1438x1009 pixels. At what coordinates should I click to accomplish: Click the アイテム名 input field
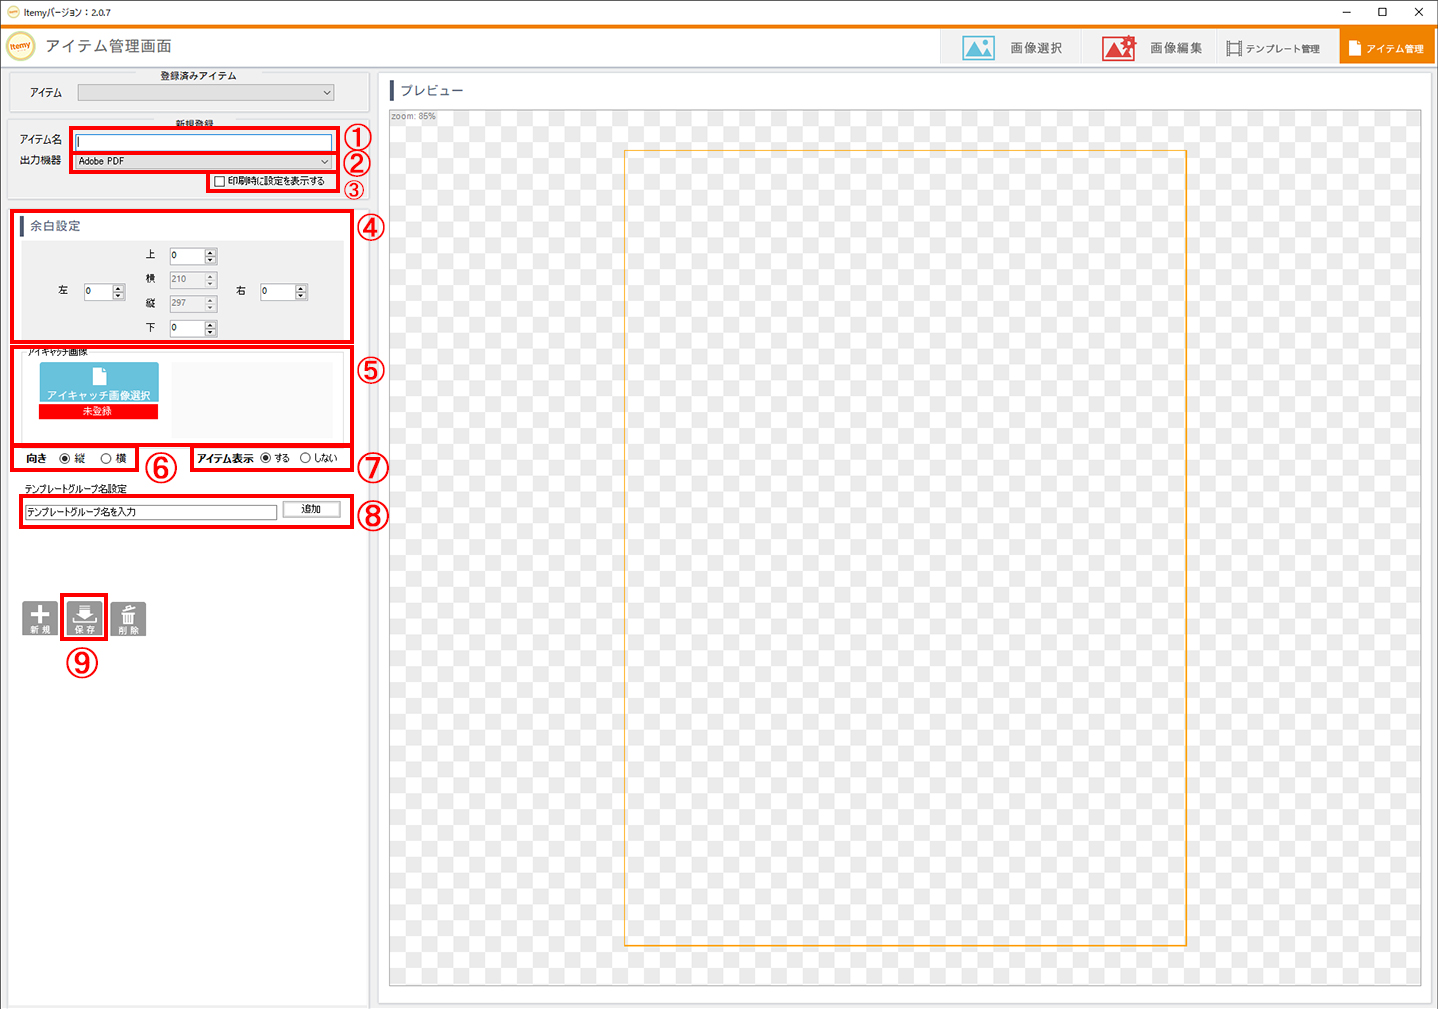pyautogui.click(x=204, y=142)
